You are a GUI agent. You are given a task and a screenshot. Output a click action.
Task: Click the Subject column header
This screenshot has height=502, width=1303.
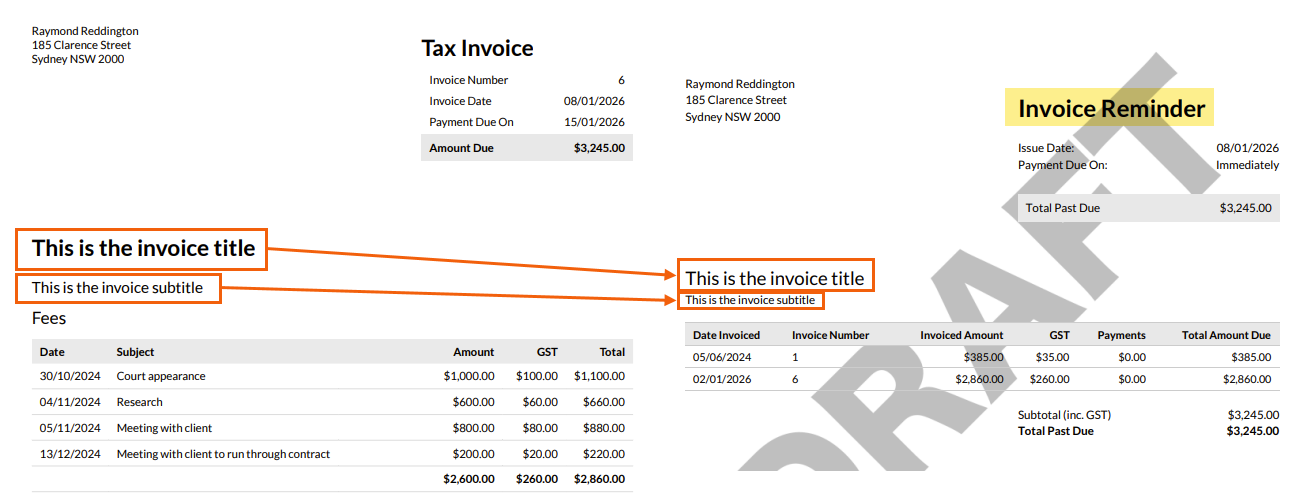point(135,352)
